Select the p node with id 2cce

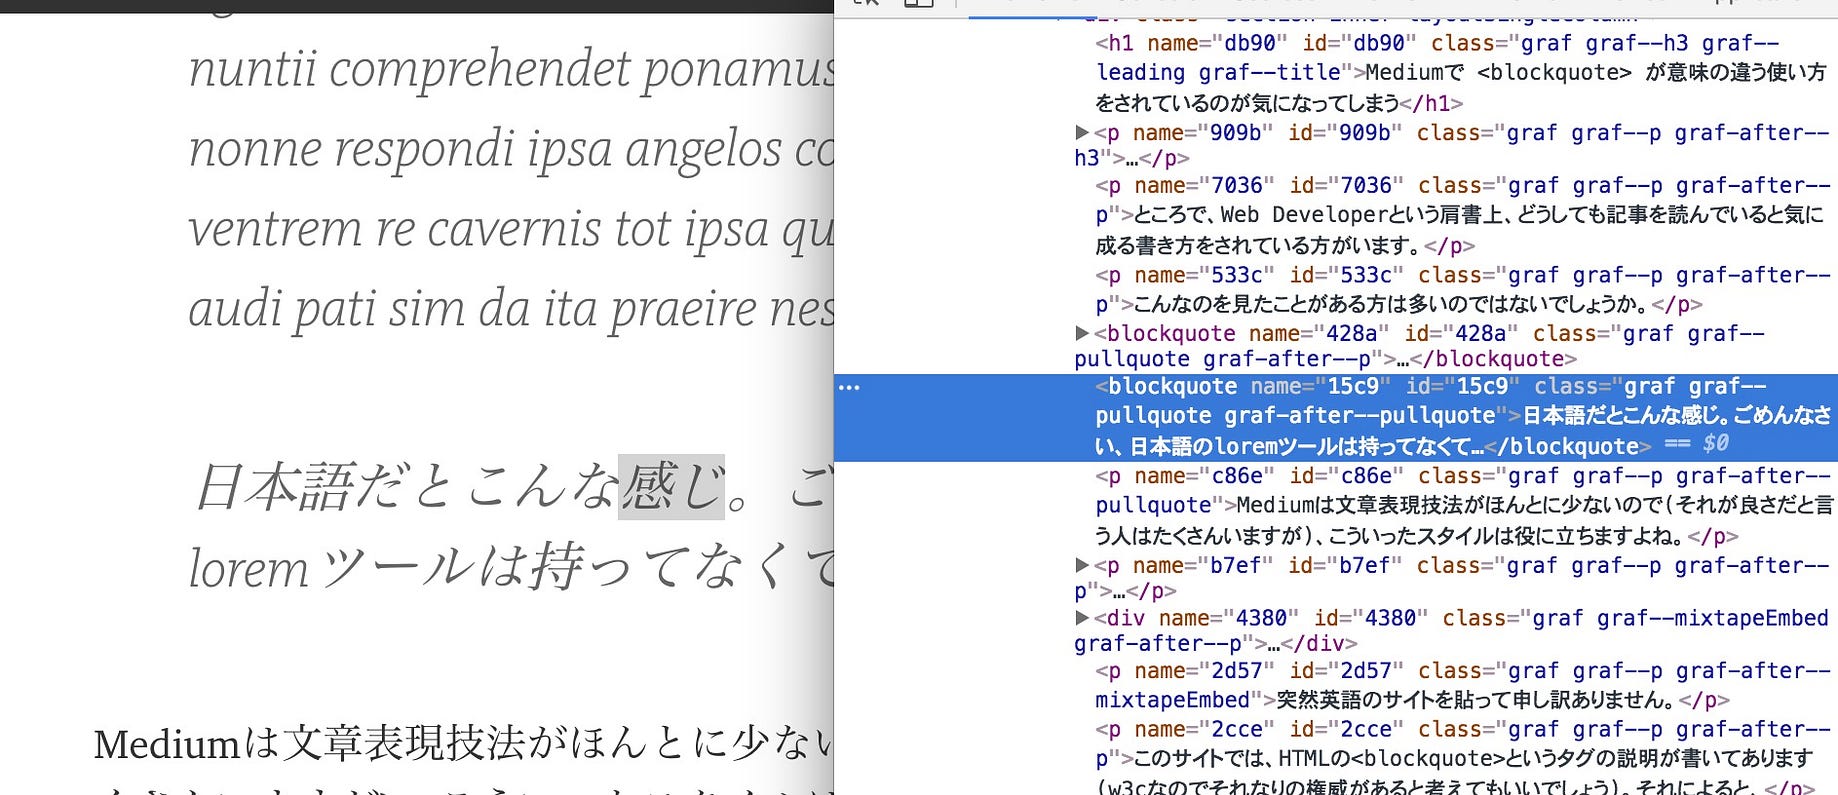[x=1462, y=758]
